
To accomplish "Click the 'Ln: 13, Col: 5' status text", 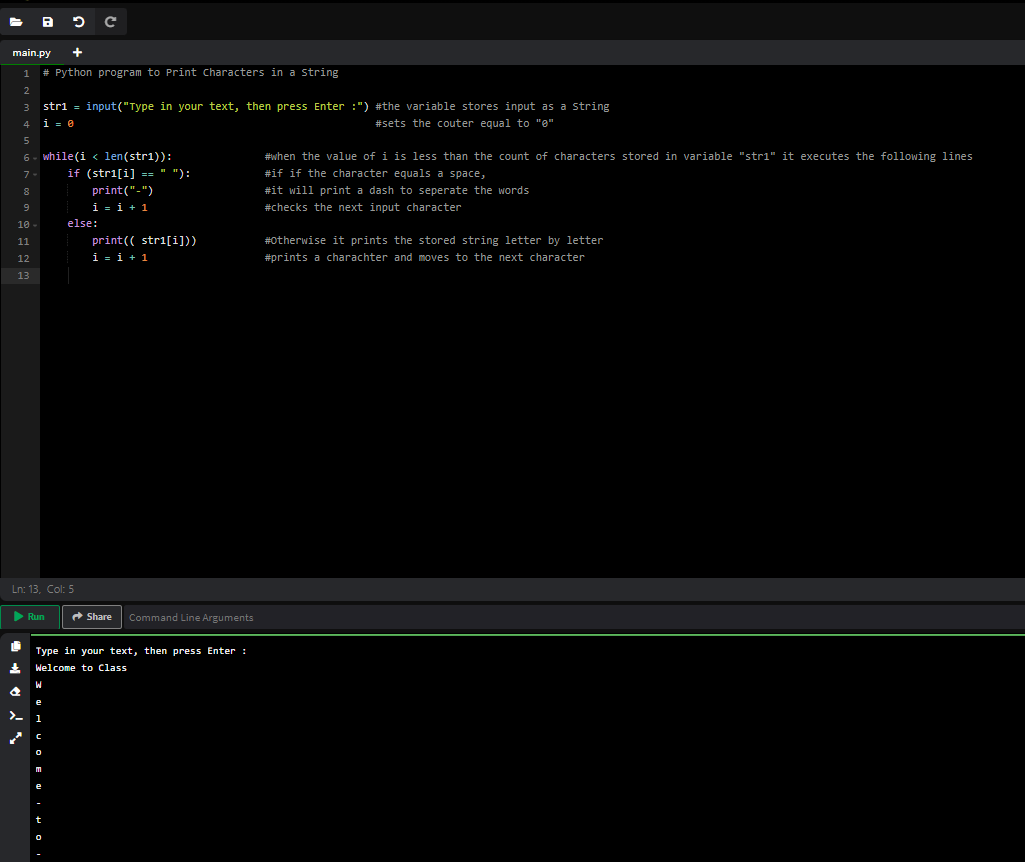I will [43, 589].
